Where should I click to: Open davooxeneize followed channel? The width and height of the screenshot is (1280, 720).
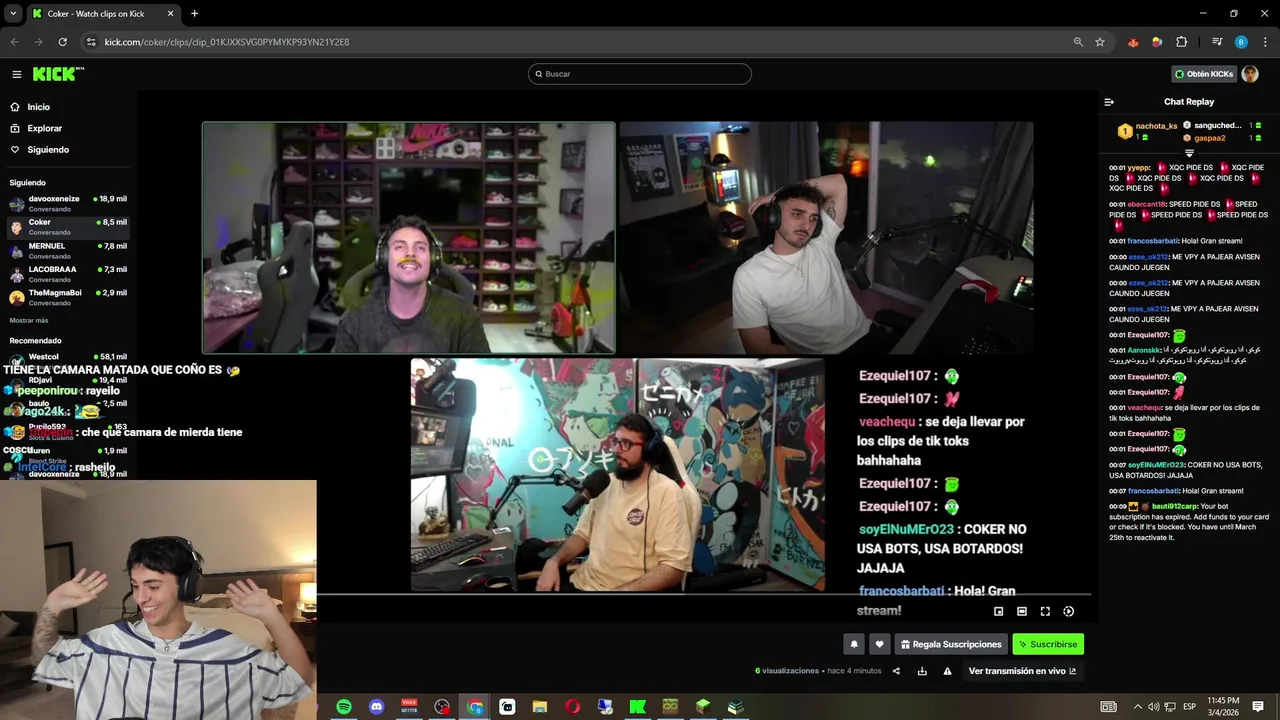coord(68,203)
